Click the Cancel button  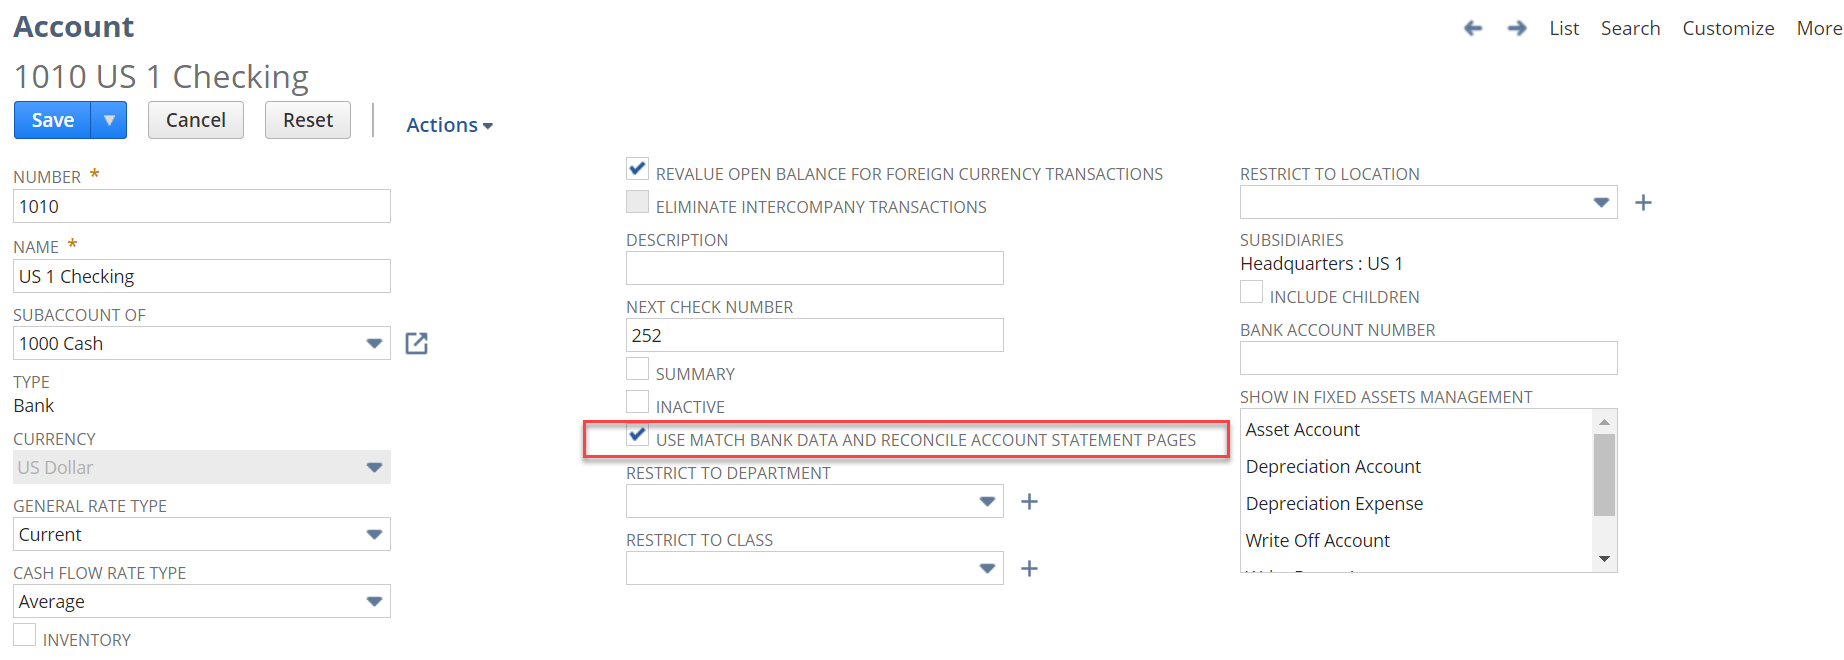coord(196,120)
